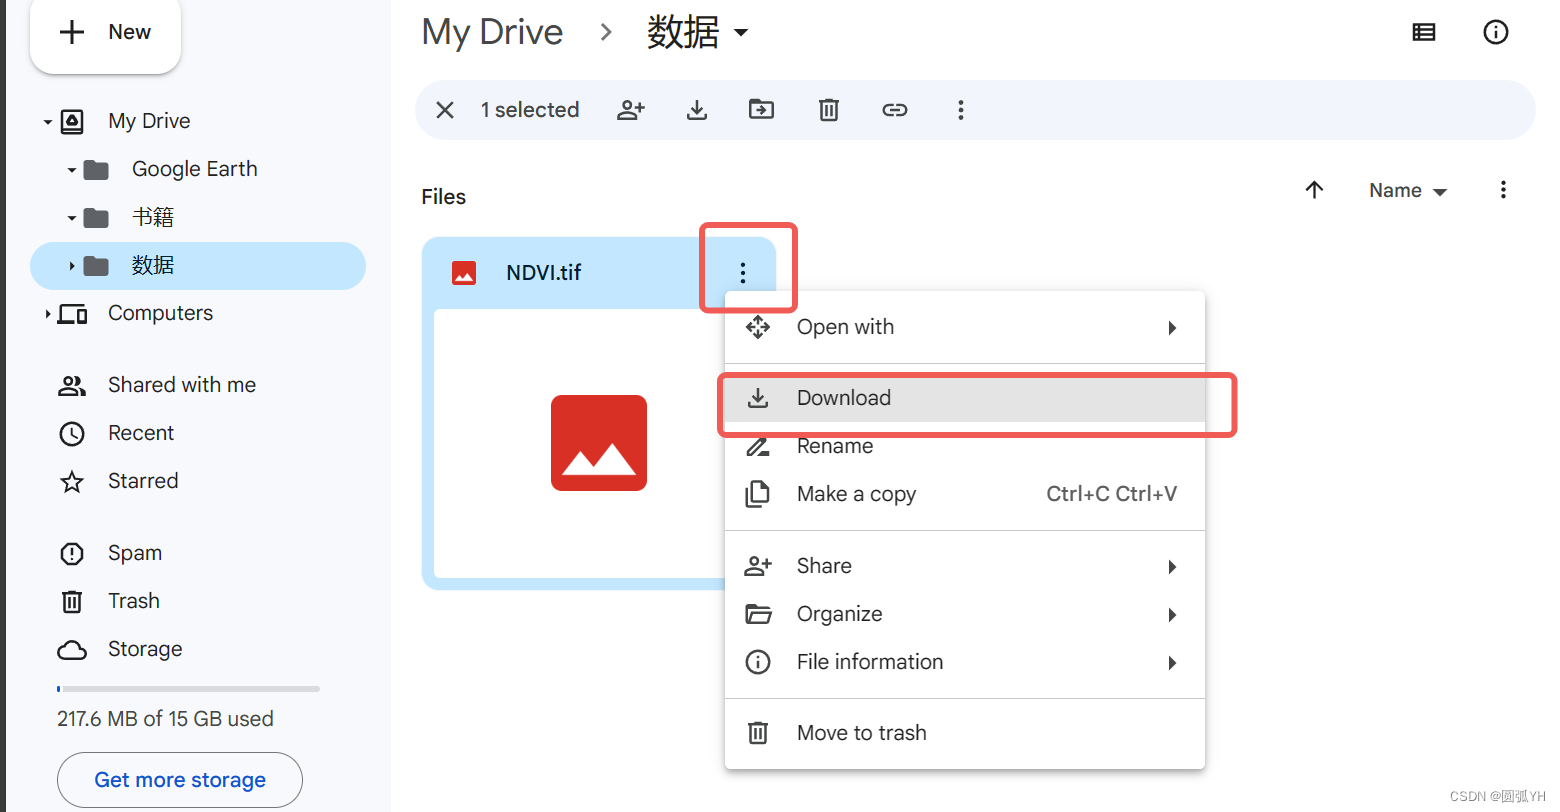The width and height of the screenshot is (1560, 812).
Task: Click the get link icon in toolbar
Action: 895,110
